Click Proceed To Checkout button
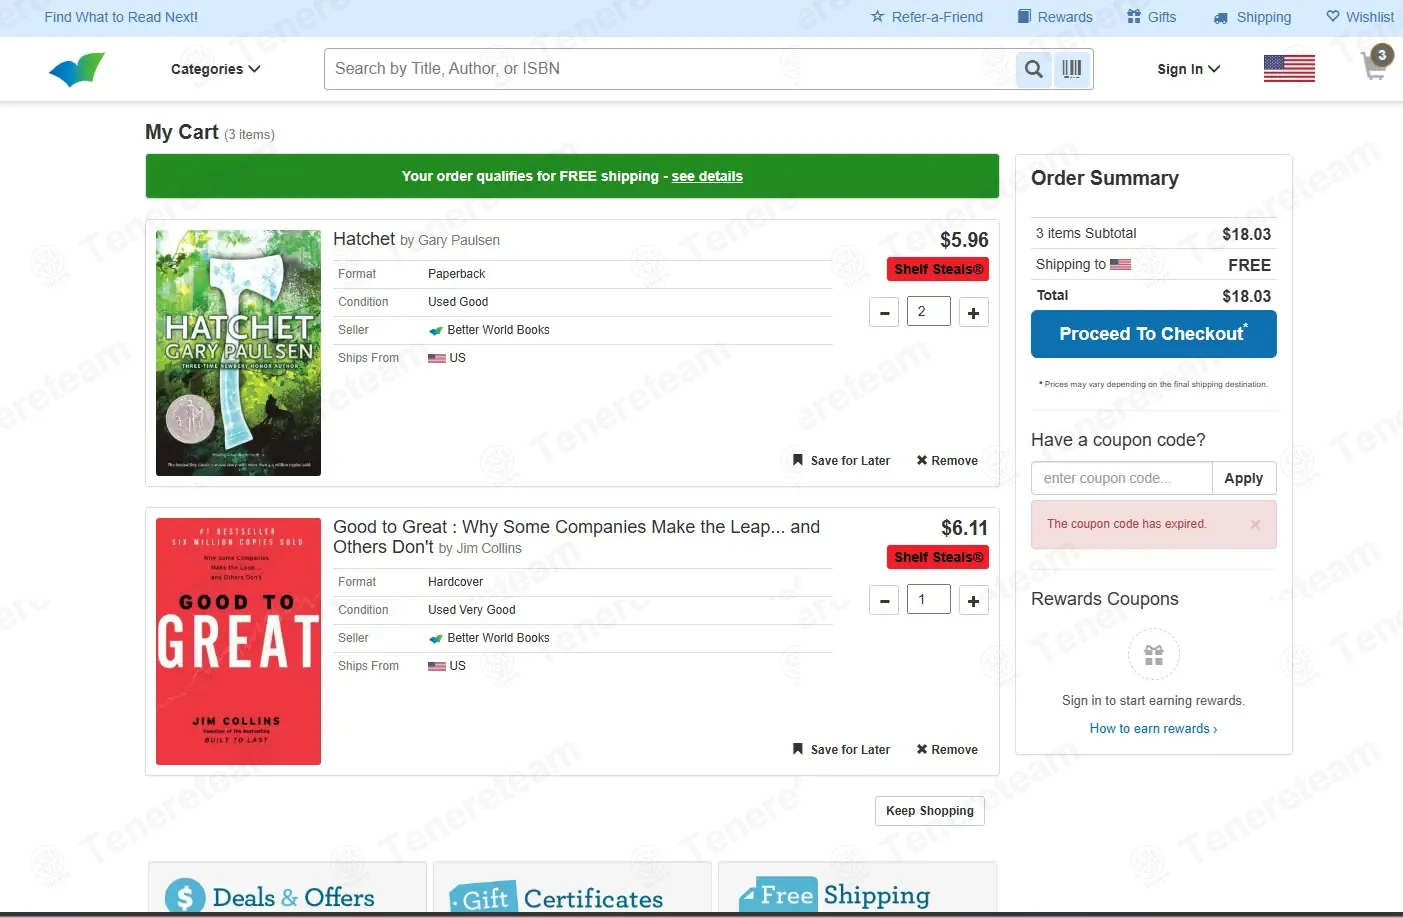Image resolution: width=1403 pixels, height=918 pixels. [x=1154, y=334]
